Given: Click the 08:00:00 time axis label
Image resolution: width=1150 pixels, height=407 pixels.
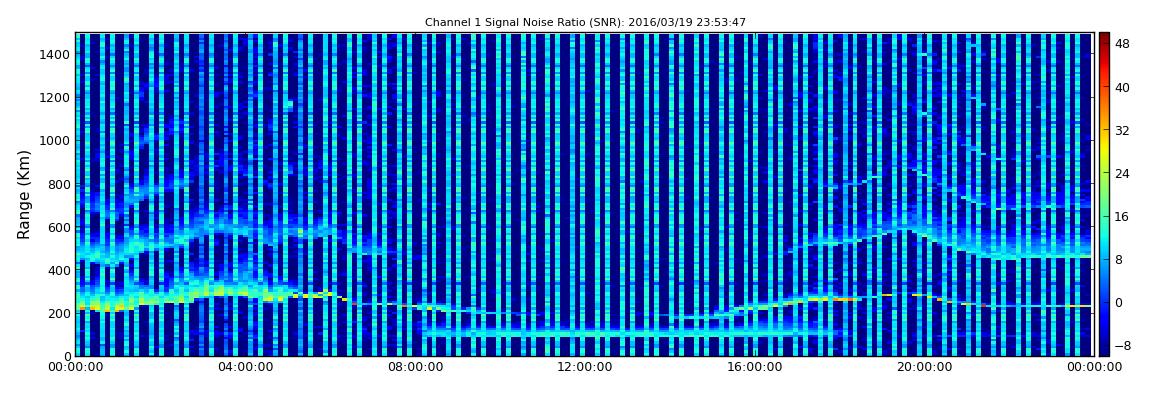Looking at the screenshot, I should (414, 367).
